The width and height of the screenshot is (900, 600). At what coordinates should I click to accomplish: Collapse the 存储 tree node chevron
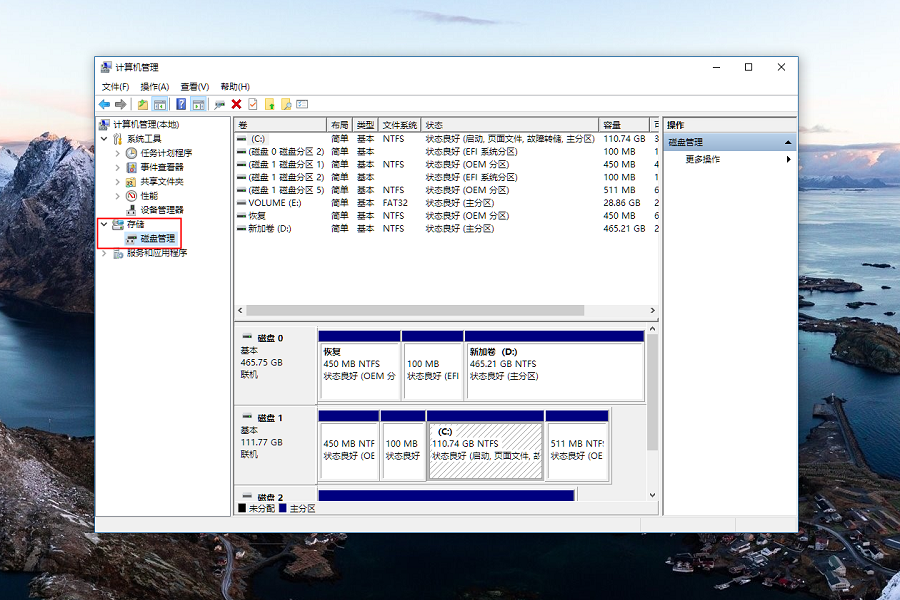tap(104, 224)
